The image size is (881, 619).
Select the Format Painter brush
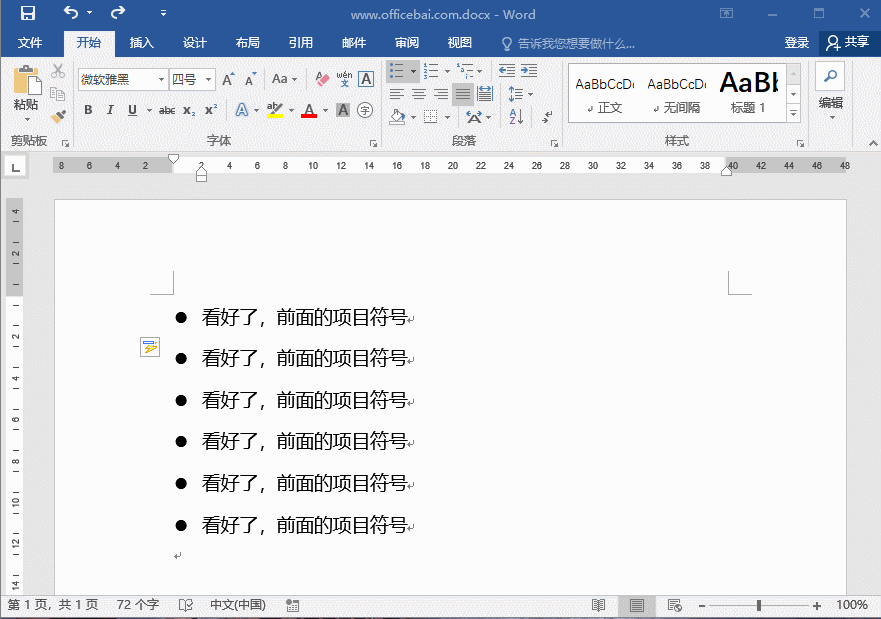click(58, 116)
